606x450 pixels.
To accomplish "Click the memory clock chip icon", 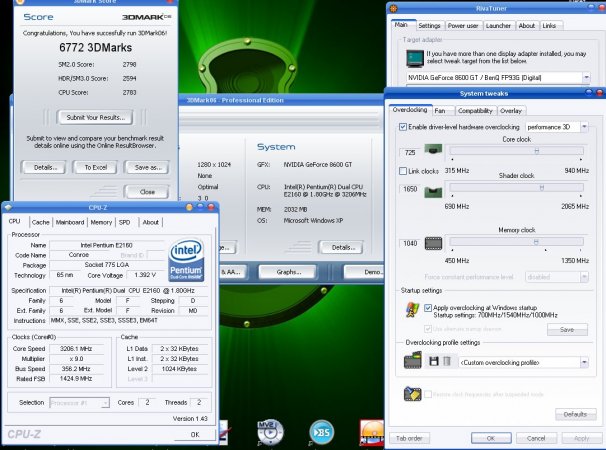I will (433, 243).
